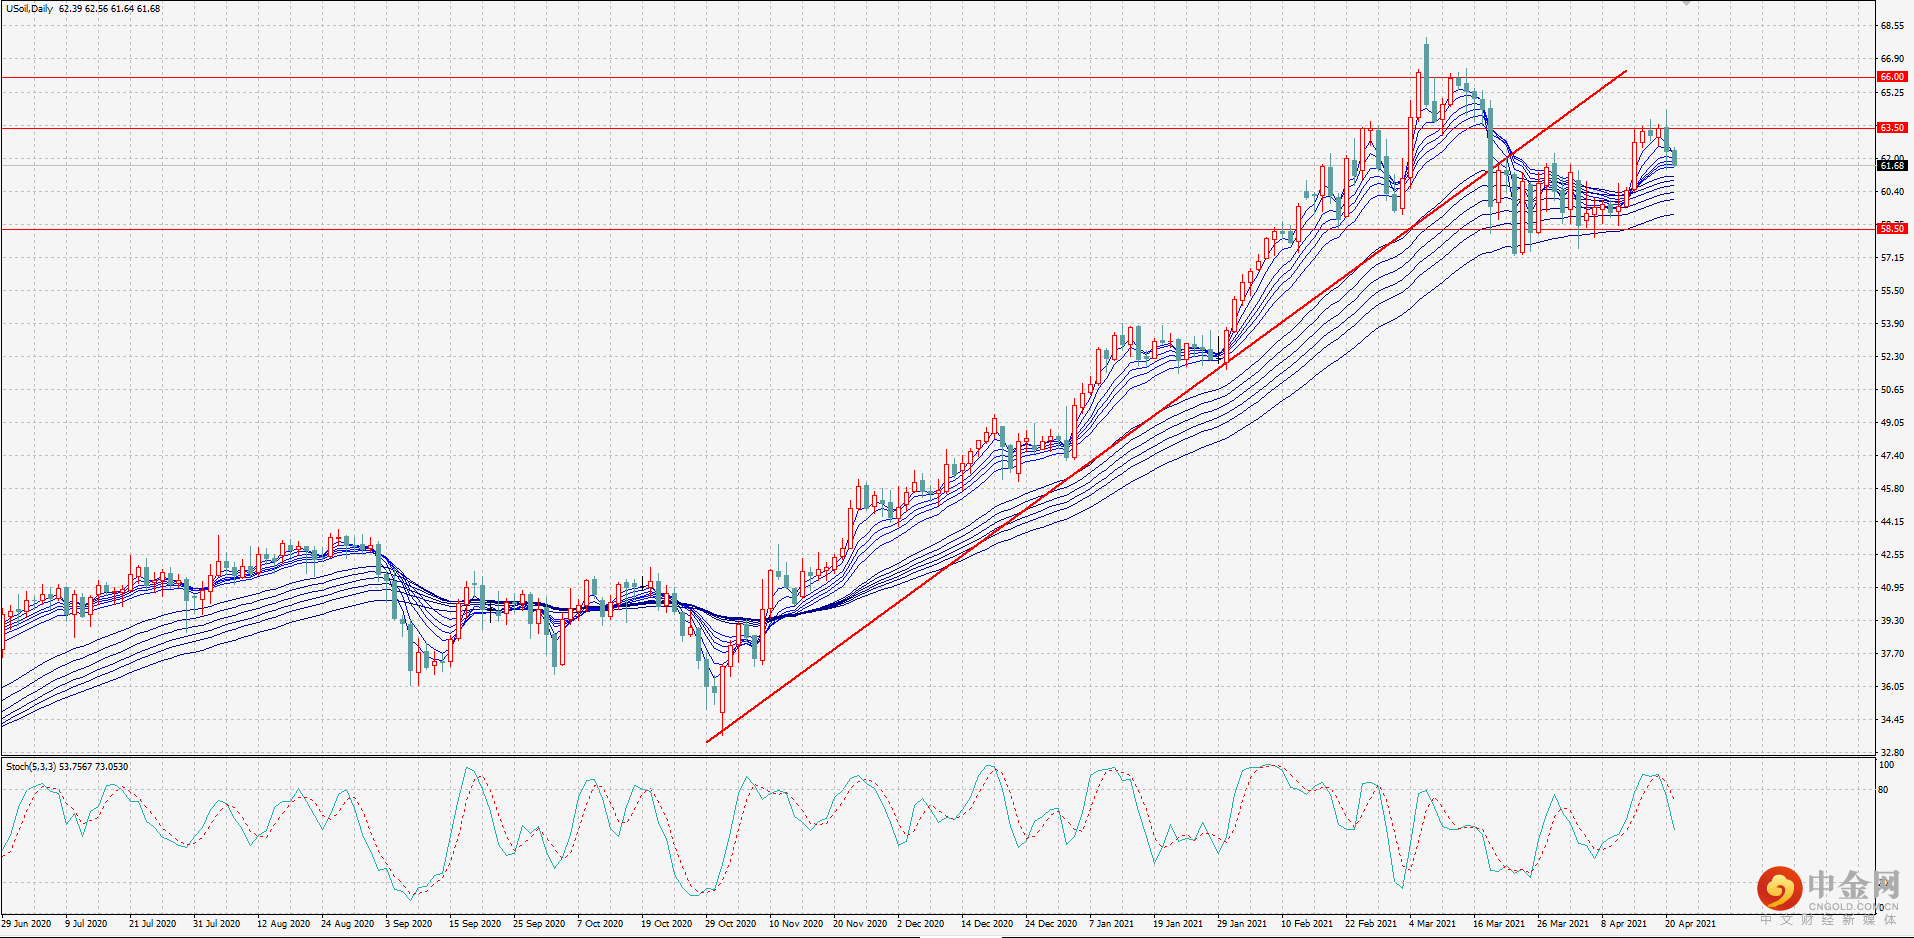
Task: Click the 34.45 value on price axis
Action: click(1892, 720)
